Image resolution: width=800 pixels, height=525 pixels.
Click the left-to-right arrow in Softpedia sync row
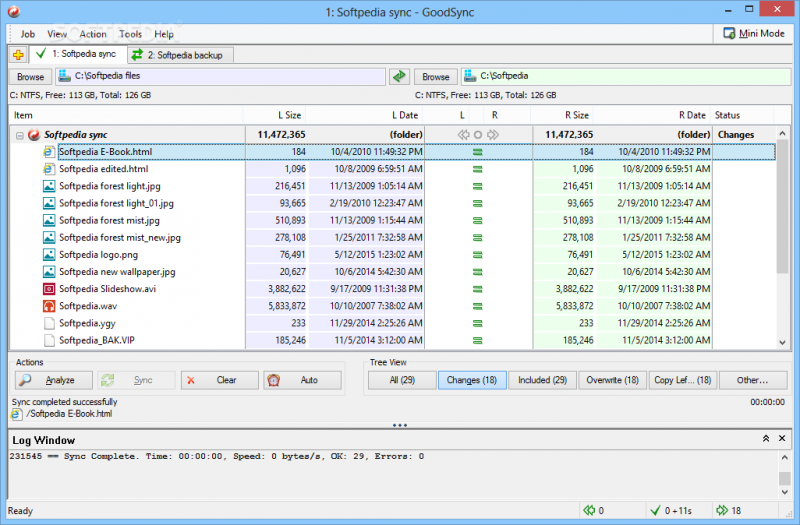(493, 134)
